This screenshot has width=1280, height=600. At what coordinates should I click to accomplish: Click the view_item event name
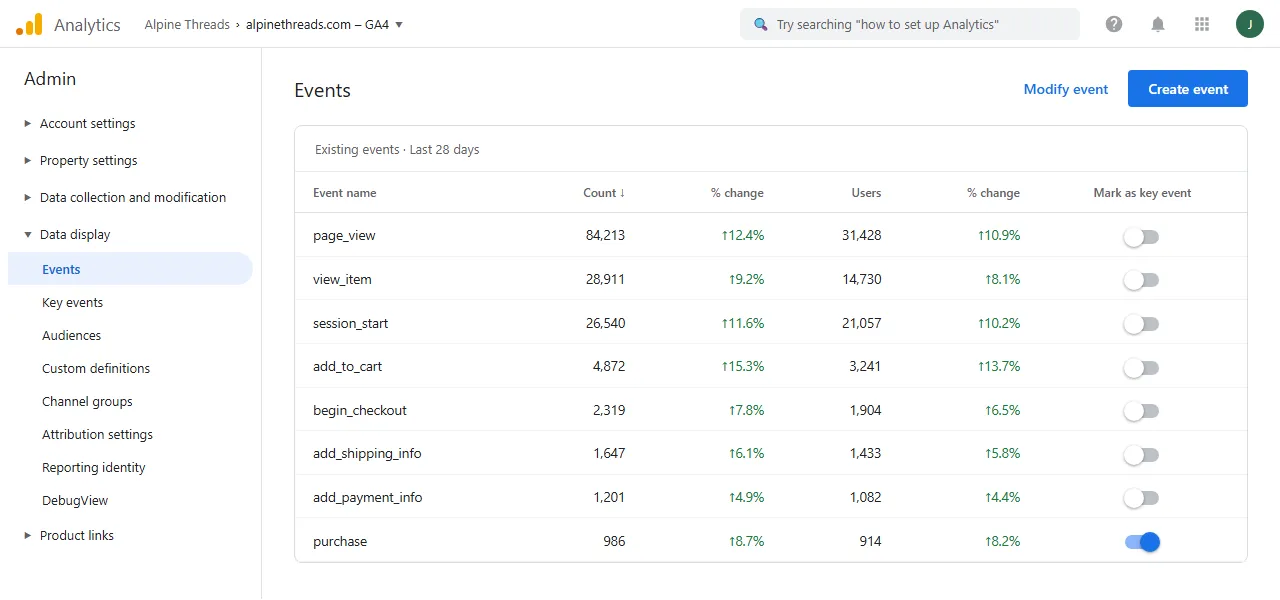tap(342, 279)
